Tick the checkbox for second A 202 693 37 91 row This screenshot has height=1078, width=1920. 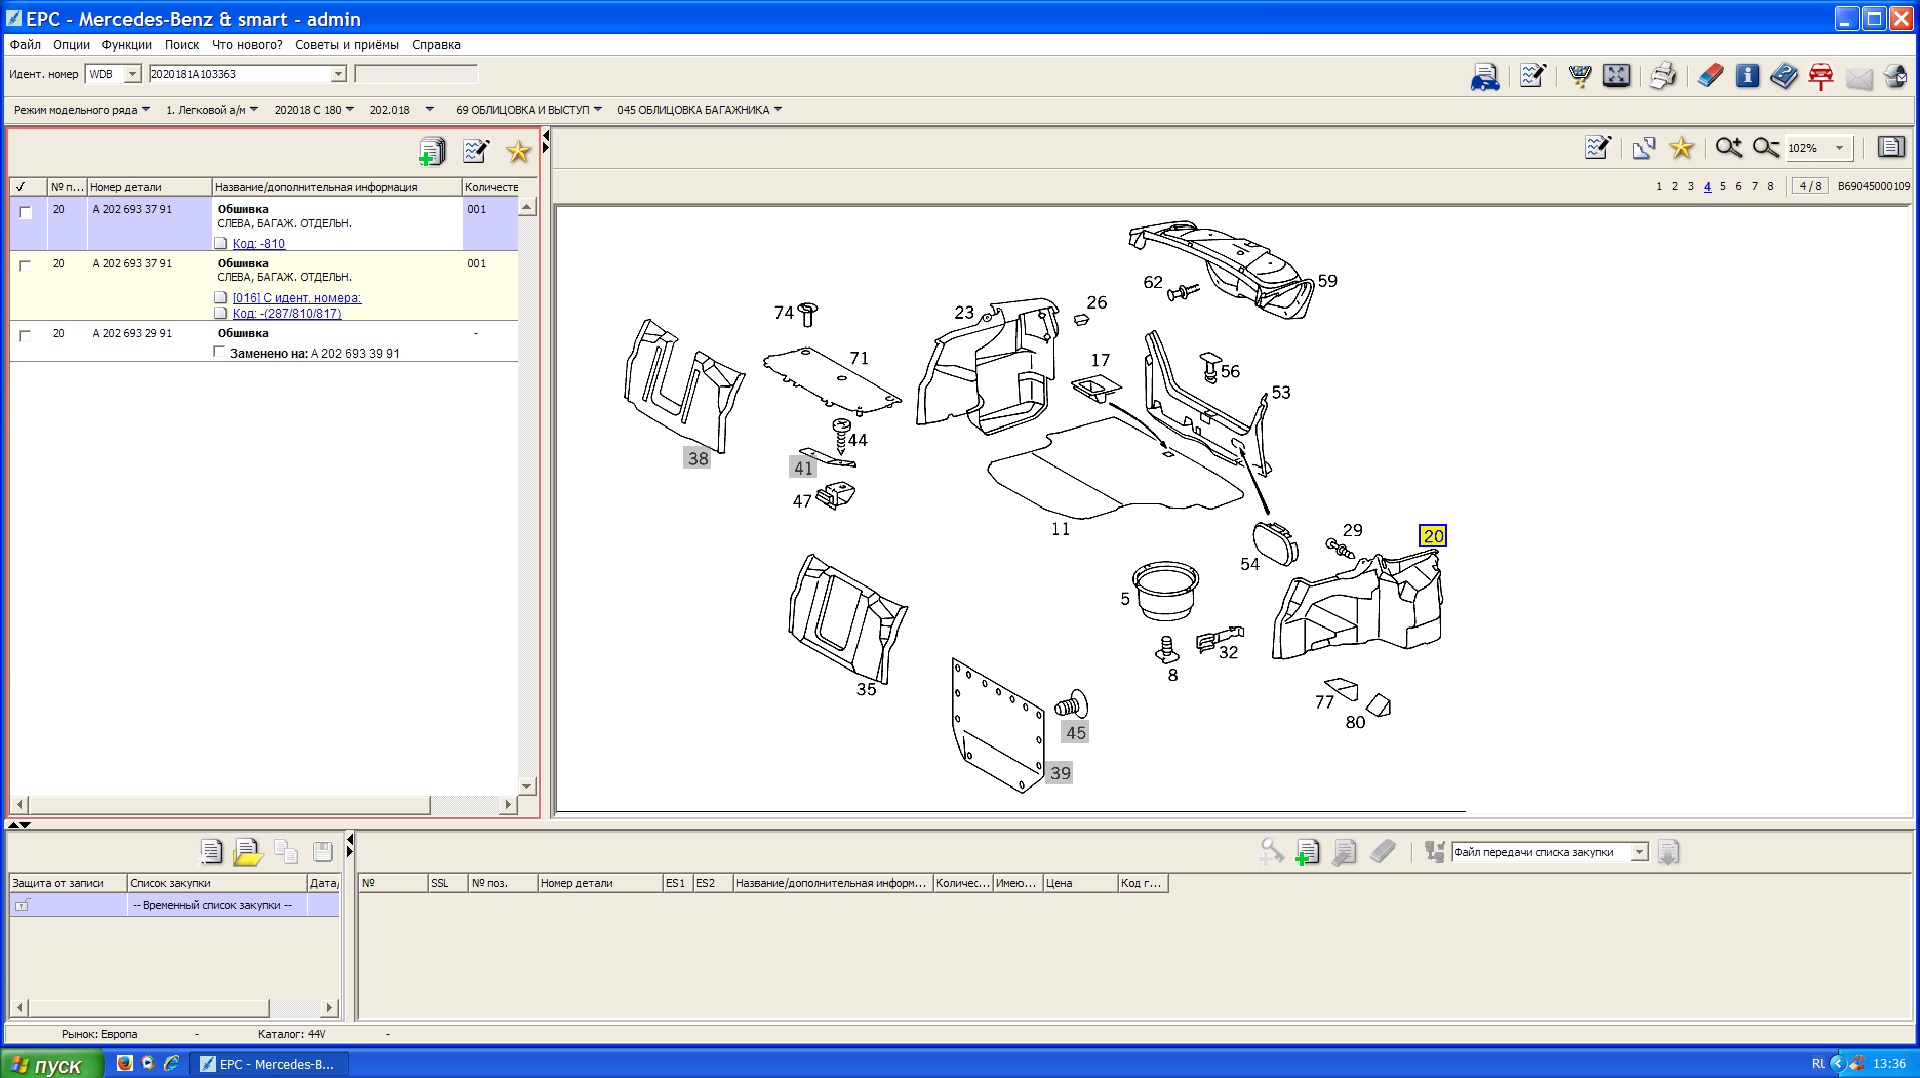26,266
